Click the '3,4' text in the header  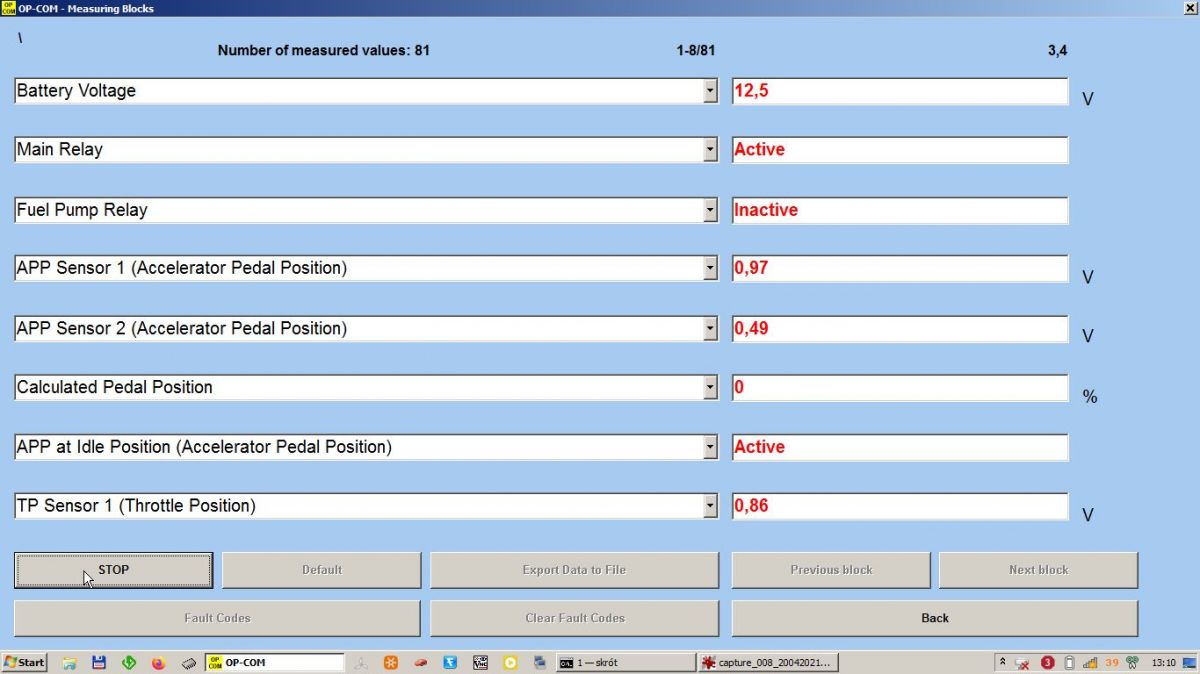1057,50
